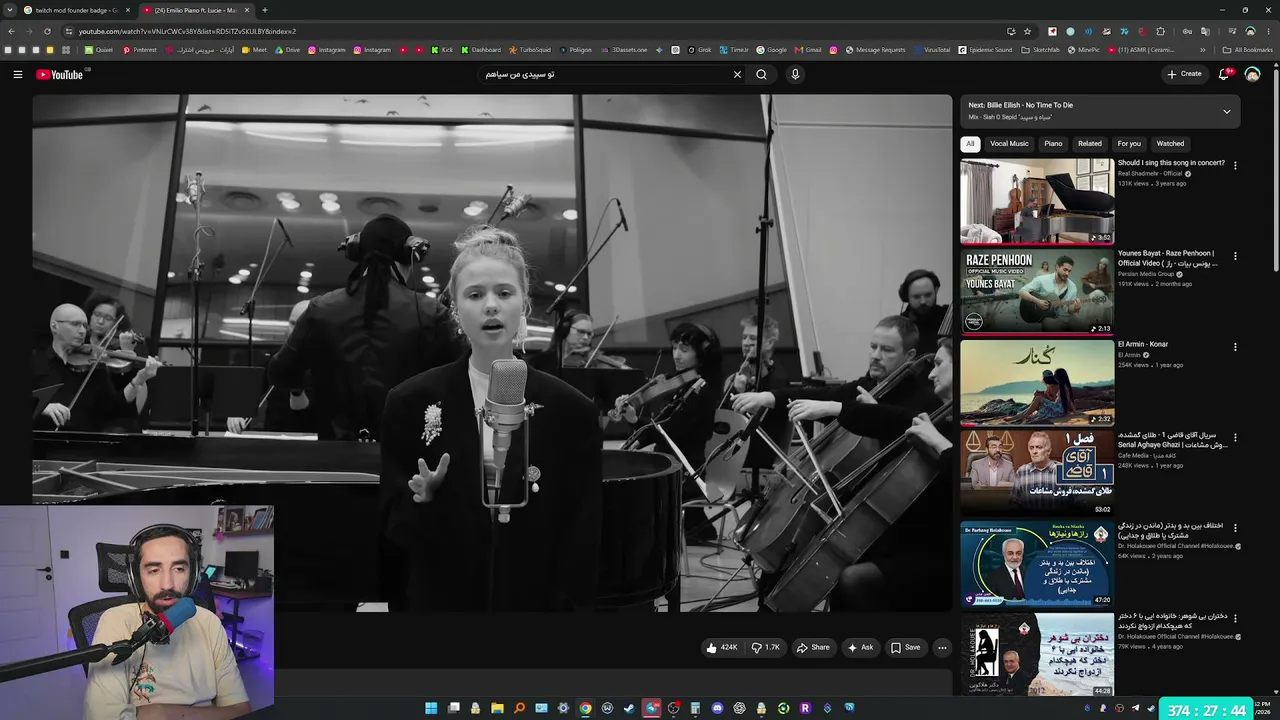Open the Persian Media Group channel

tap(1146, 274)
